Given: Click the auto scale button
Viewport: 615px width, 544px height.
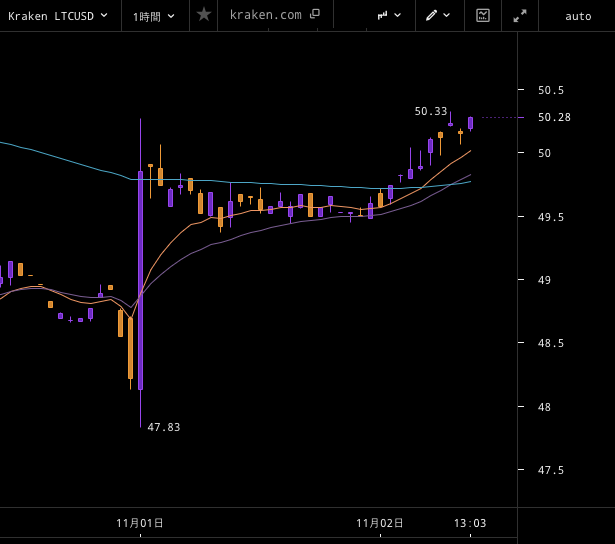Looking at the screenshot, I should point(578,16).
